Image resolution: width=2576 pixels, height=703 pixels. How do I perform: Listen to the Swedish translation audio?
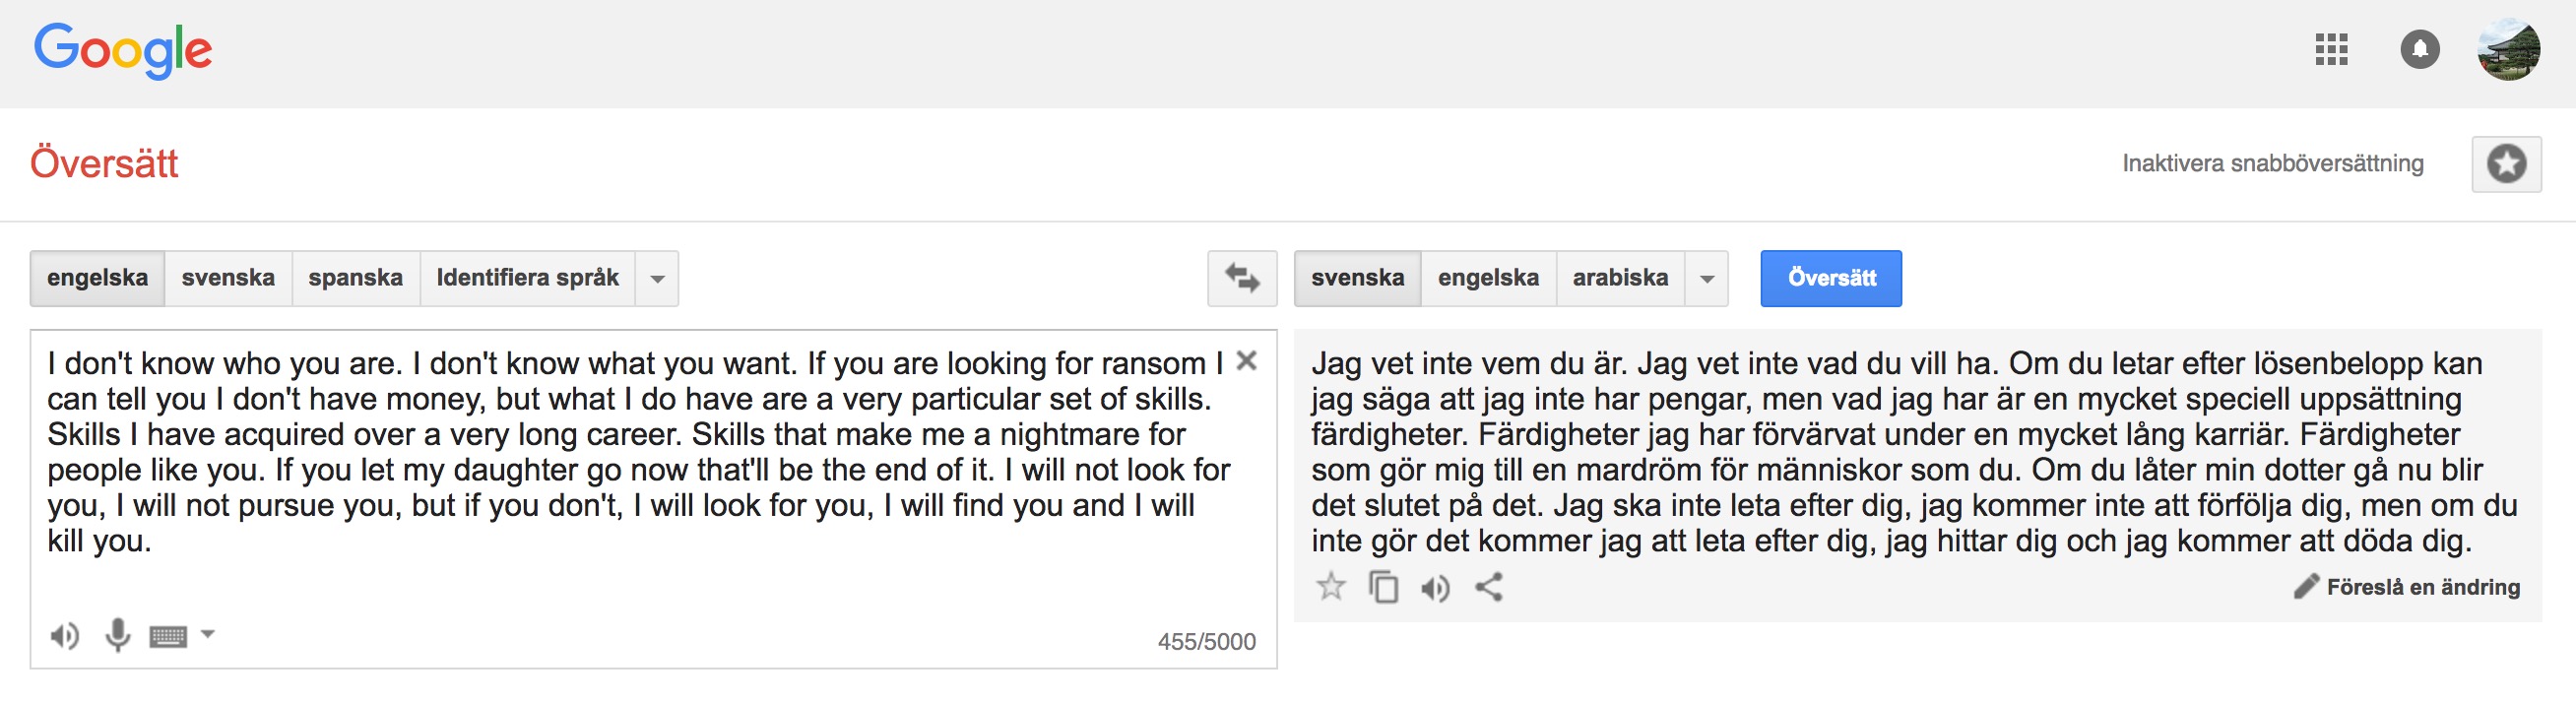coord(1435,588)
